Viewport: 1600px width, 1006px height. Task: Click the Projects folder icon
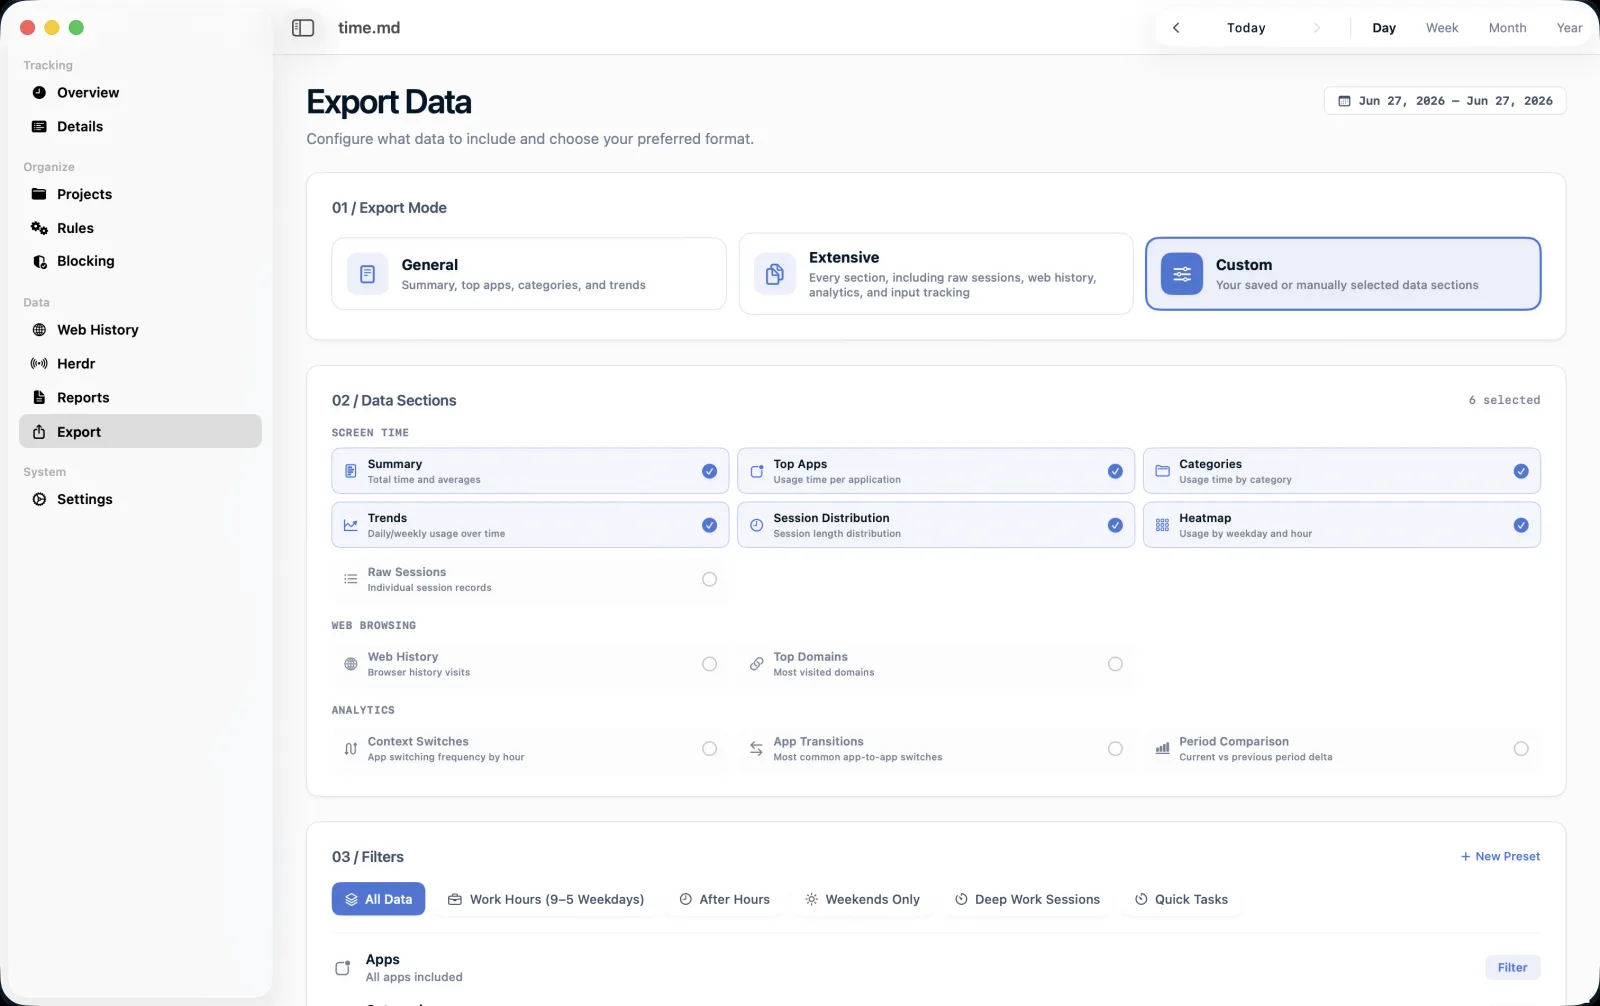(39, 194)
